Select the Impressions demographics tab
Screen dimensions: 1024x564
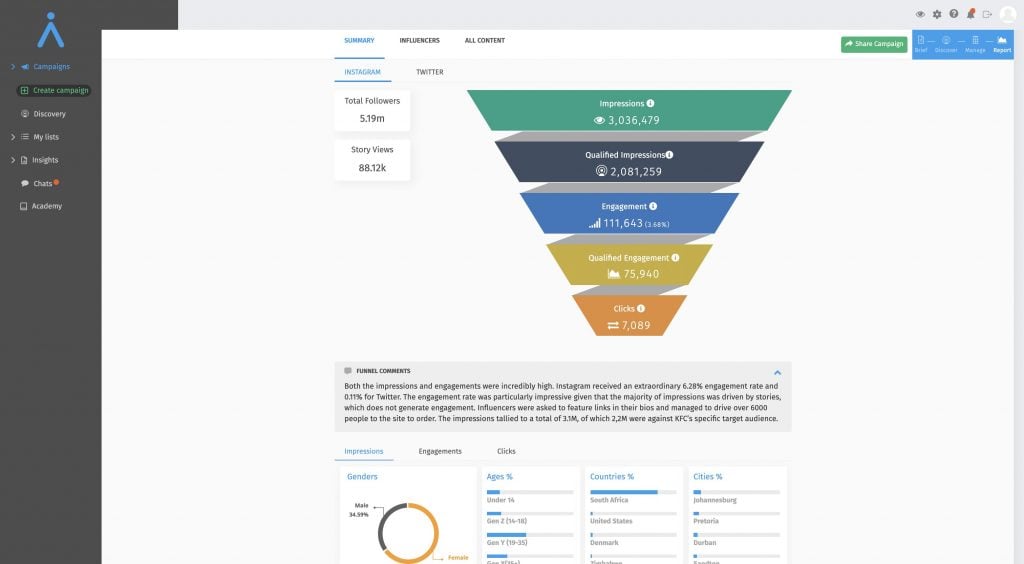364,451
